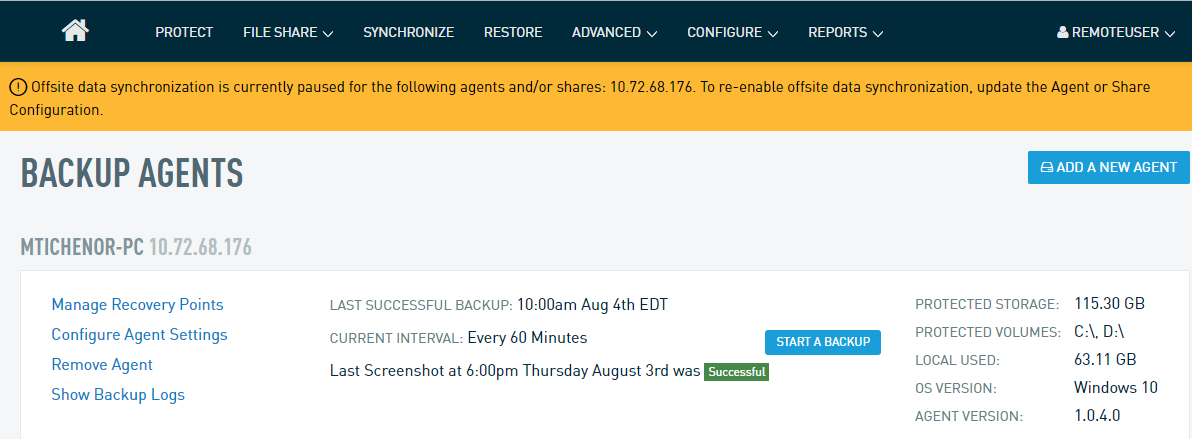Image resolution: width=1192 pixels, height=439 pixels.
Task: Go to the PROTECT menu item
Action: (184, 32)
